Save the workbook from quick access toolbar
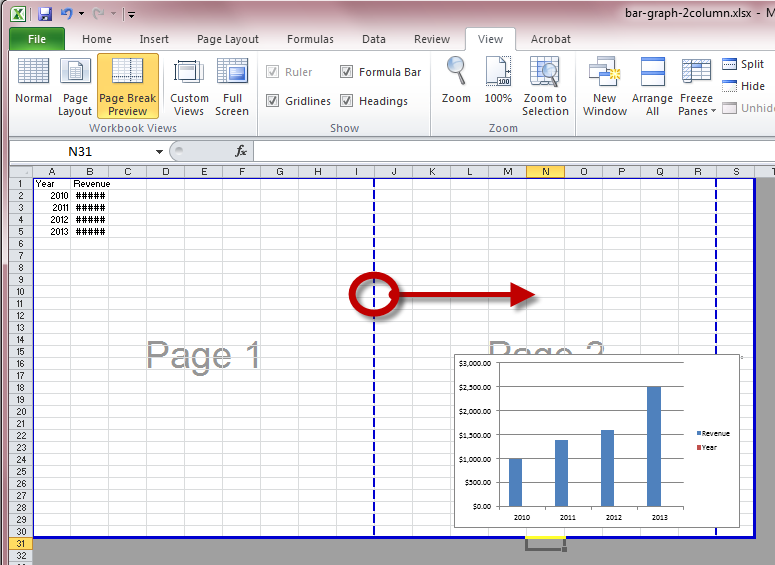 pyautogui.click(x=45, y=14)
